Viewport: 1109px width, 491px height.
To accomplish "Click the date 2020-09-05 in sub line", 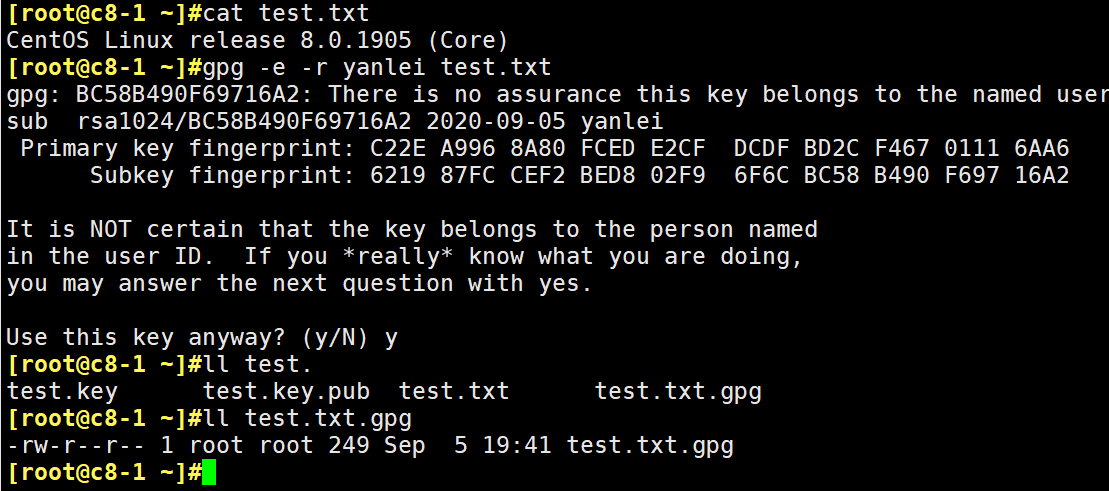I will point(496,122).
